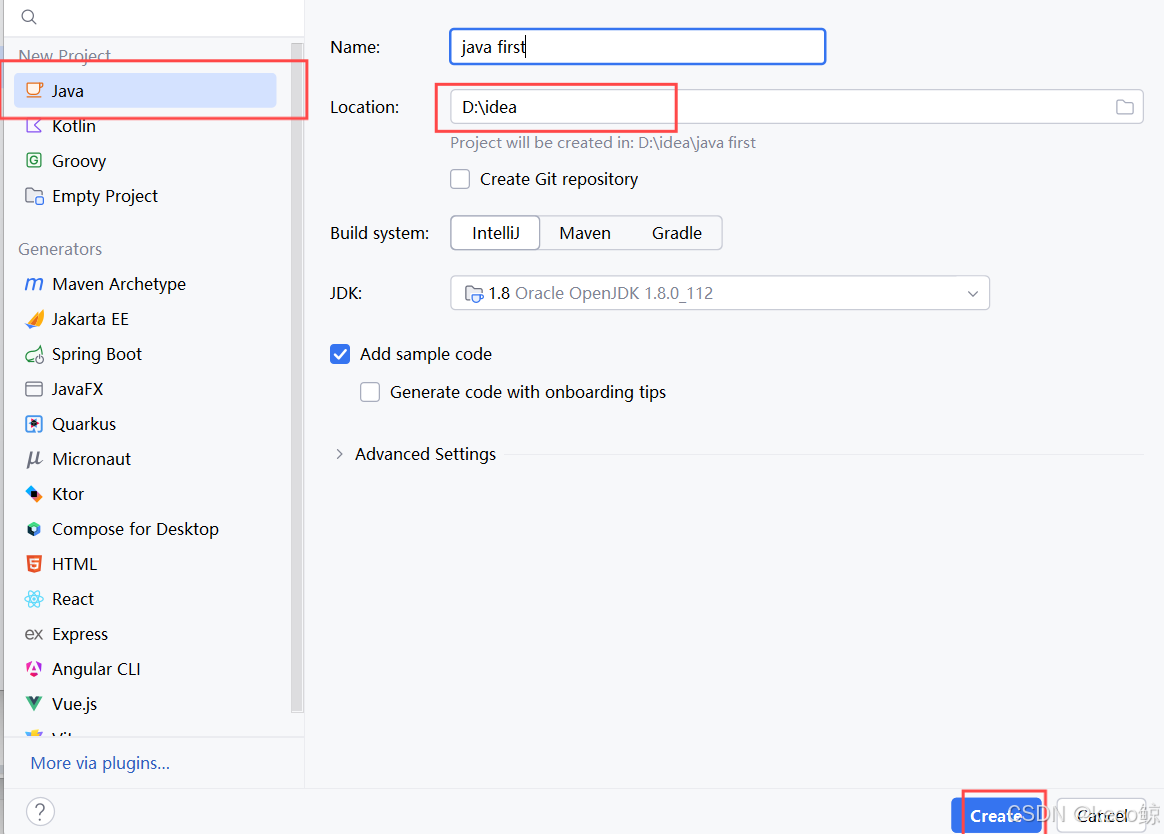Click the Compose for Desktop hexagon icon
Screen dimensions: 1164x834
34,529
